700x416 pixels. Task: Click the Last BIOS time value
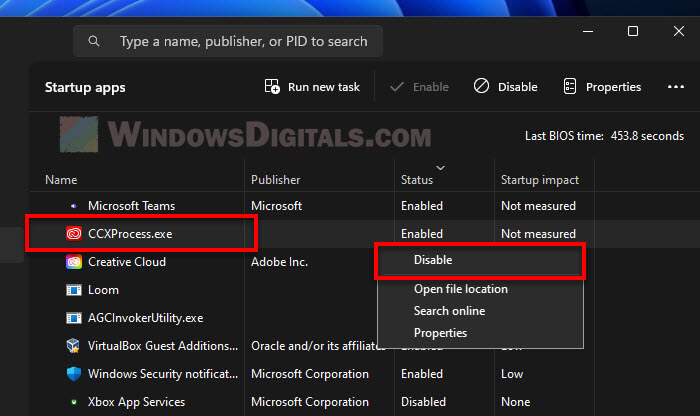coord(647,136)
